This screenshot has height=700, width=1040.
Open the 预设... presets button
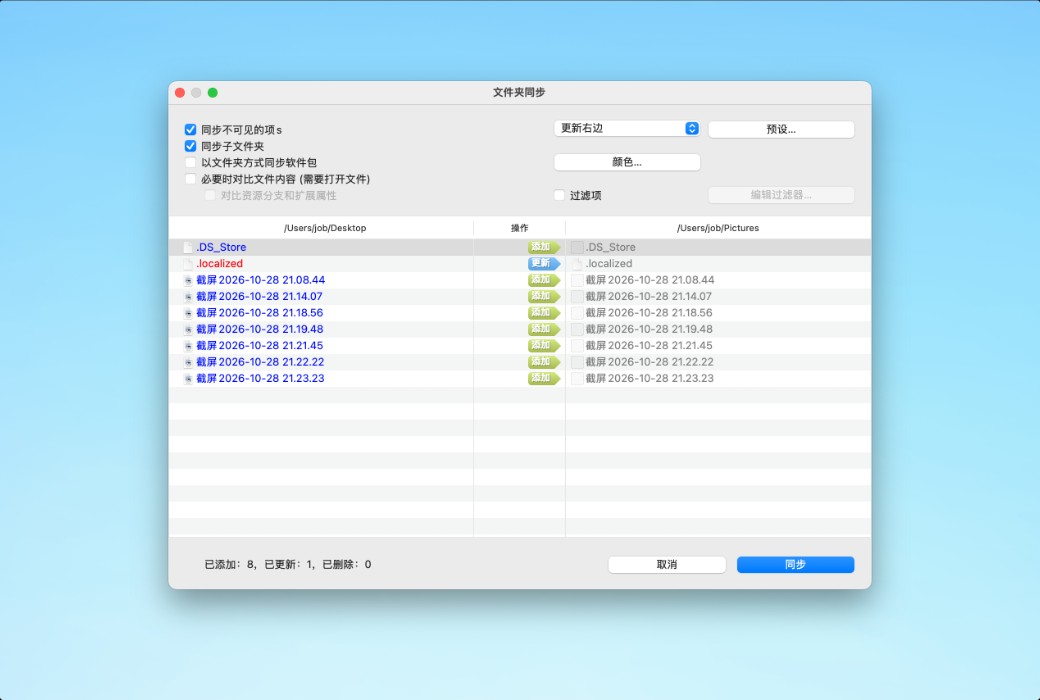pos(781,129)
